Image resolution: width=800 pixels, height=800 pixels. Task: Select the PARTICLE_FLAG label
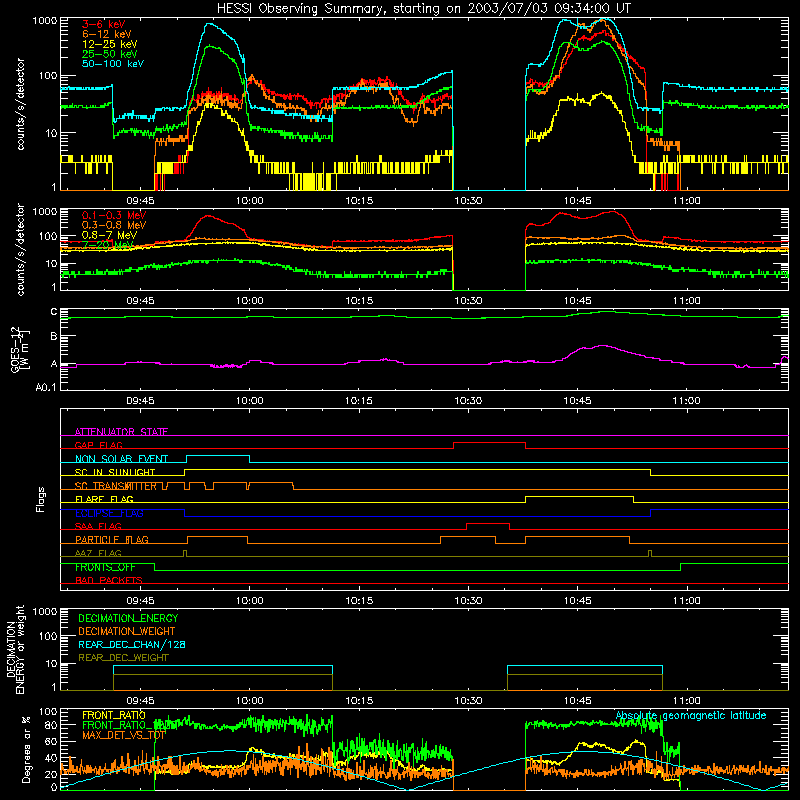[112, 540]
